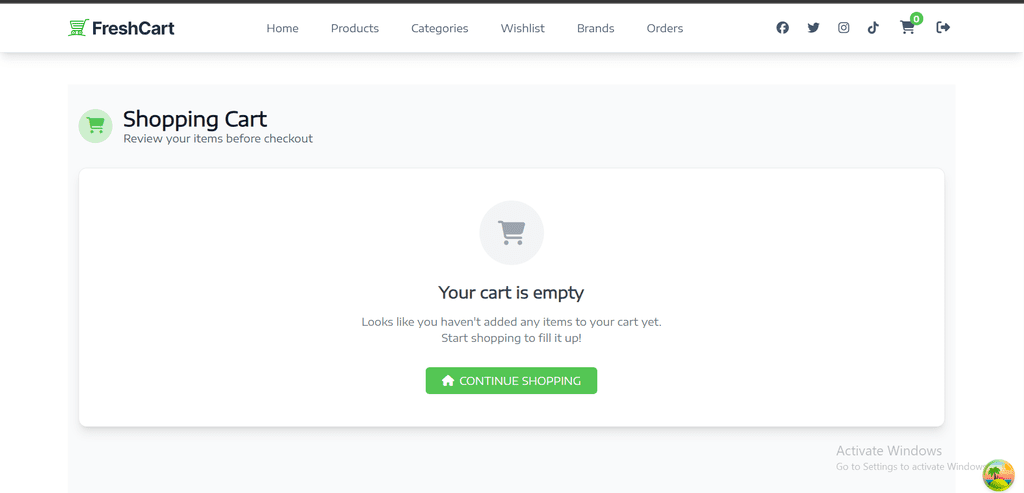Click the Shopping Cart page heading
This screenshot has height=493, width=1024.
click(x=195, y=120)
